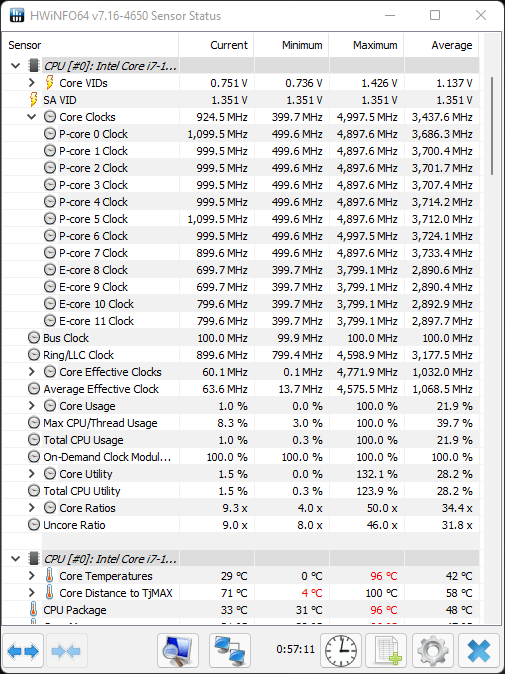
Task: Click the Current column header
Action: coord(216,45)
